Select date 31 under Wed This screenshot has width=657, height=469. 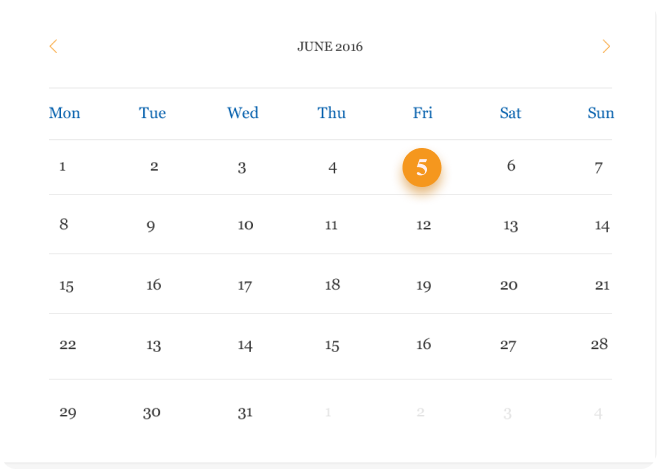(245, 413)
